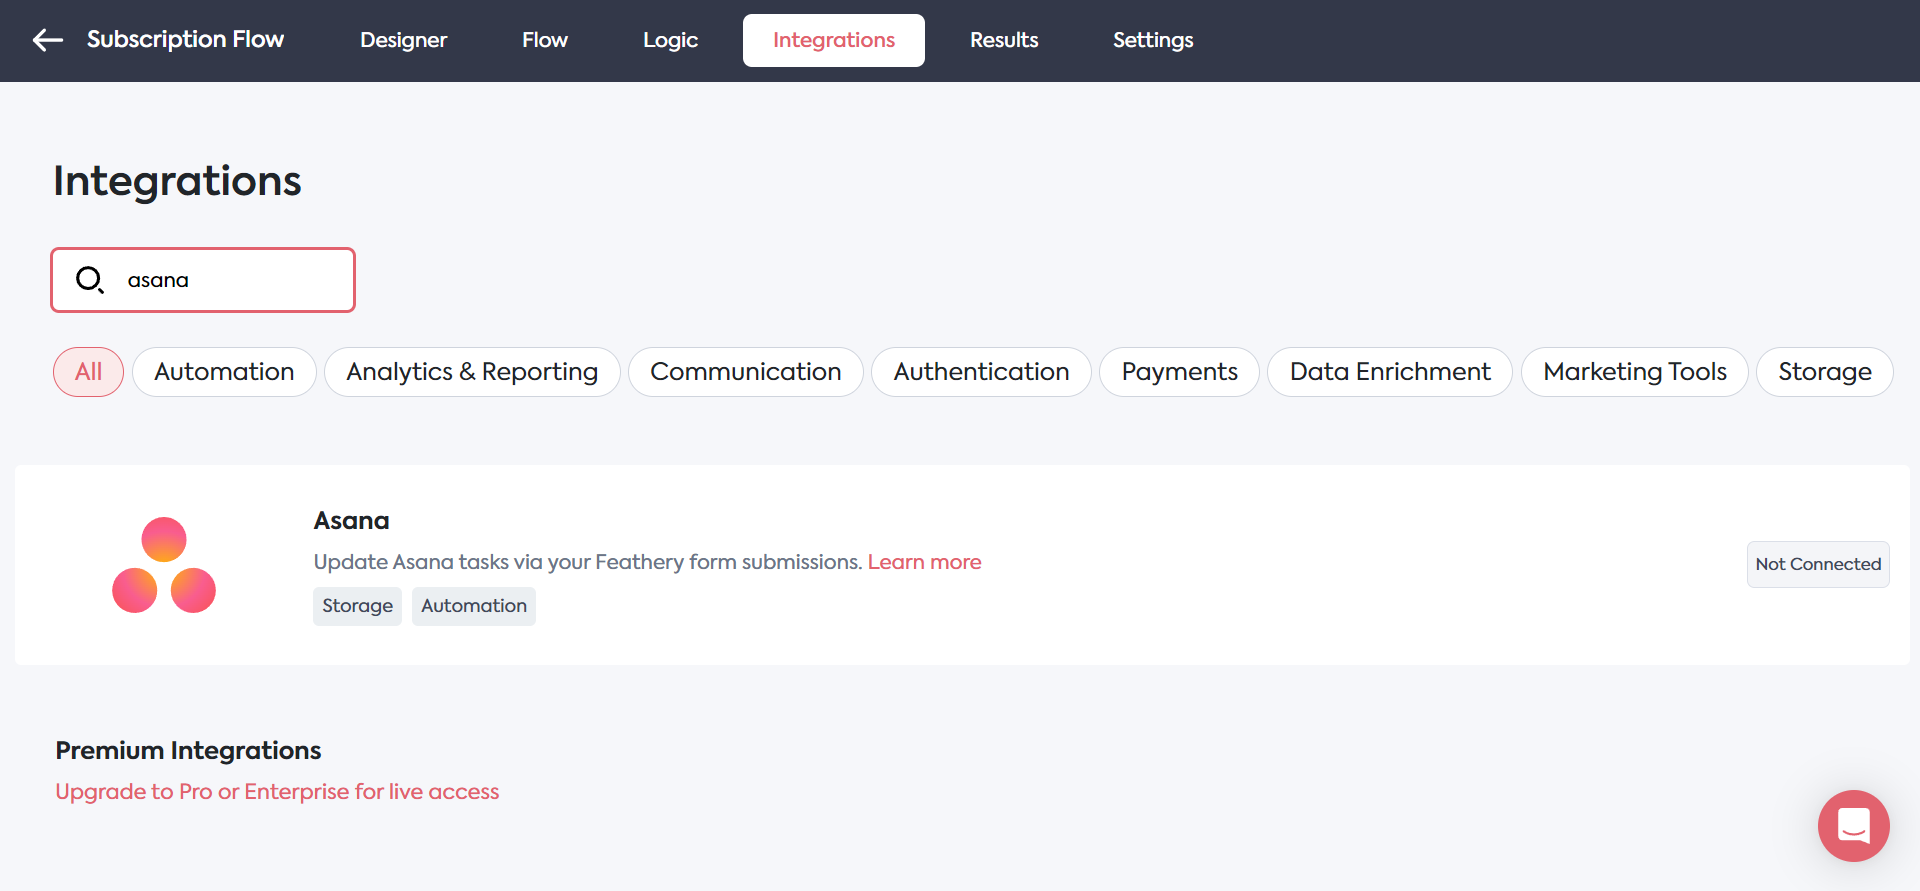
Task: Filter by Communication category
Action: [746, 372]
